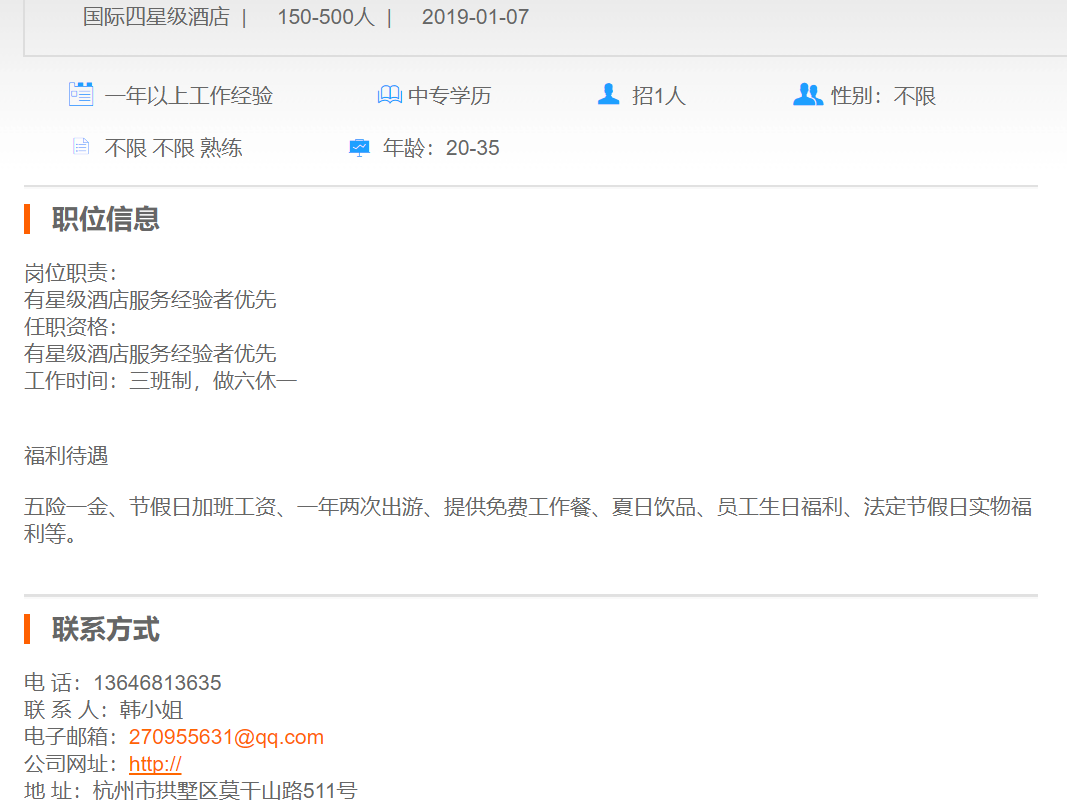The width and height of the screenshot is (1067, 801).
Task: Click the 性别：不限 gender text
Action: click(884, 96)
